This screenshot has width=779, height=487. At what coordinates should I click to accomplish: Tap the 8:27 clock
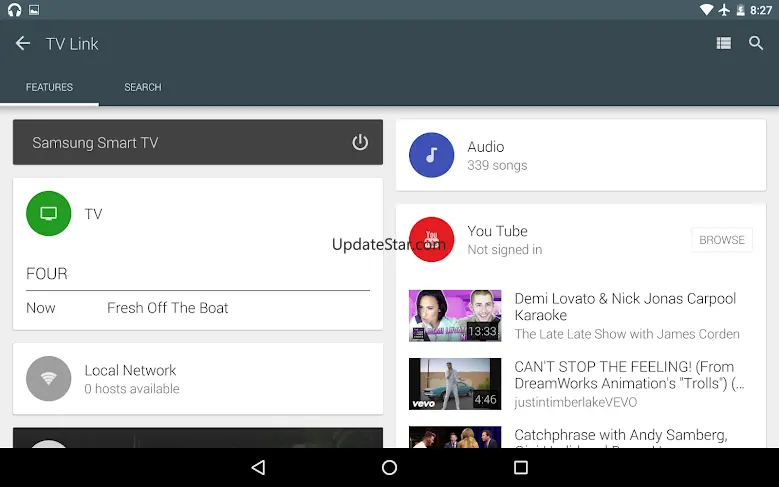[761, 10]
